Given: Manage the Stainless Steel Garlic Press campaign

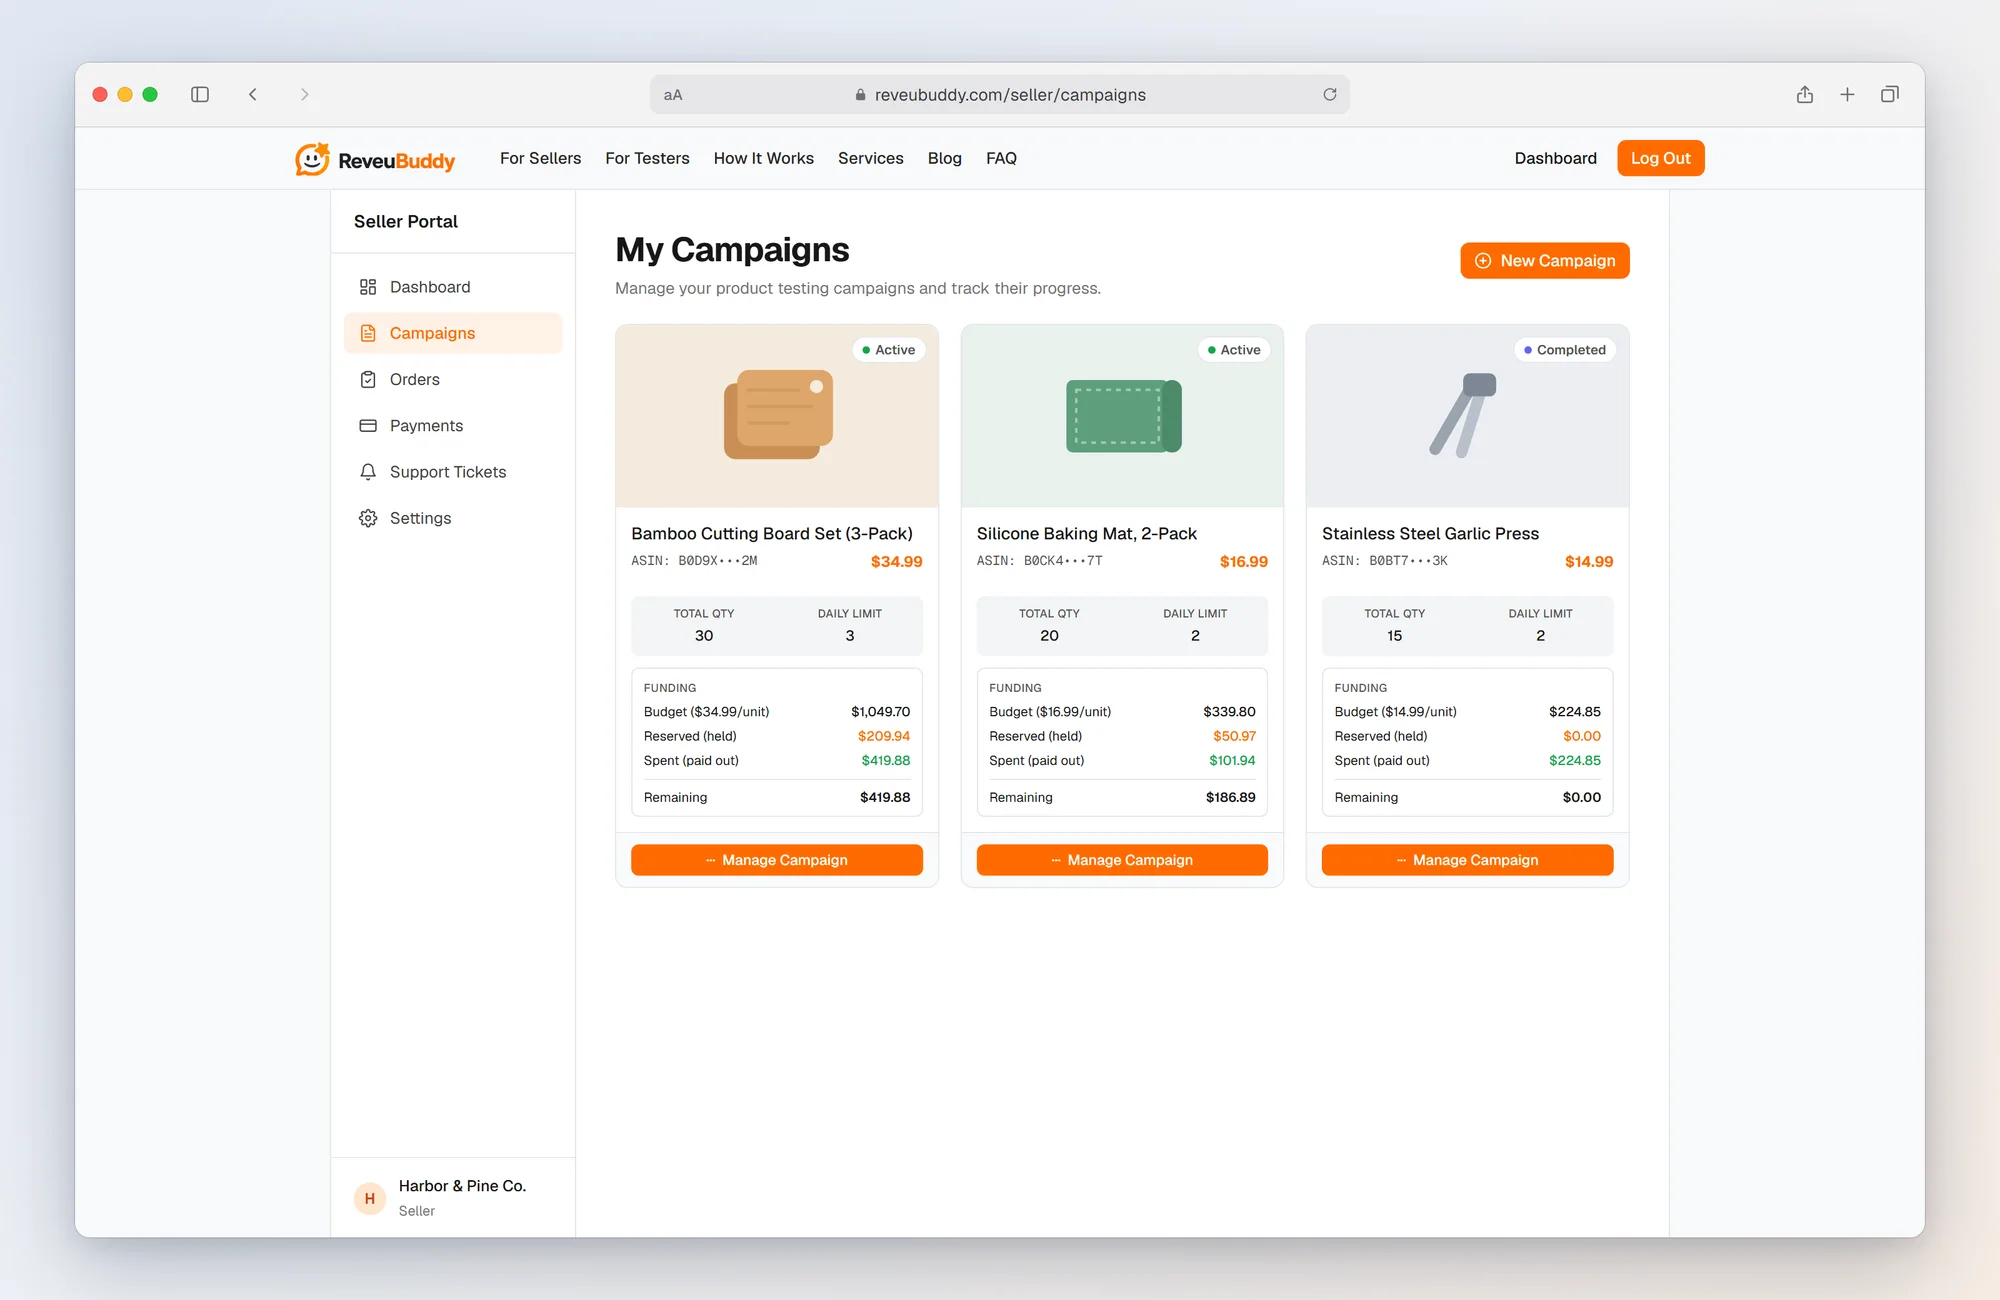Looking at the screenshot, I should (x=1468, y=860).
